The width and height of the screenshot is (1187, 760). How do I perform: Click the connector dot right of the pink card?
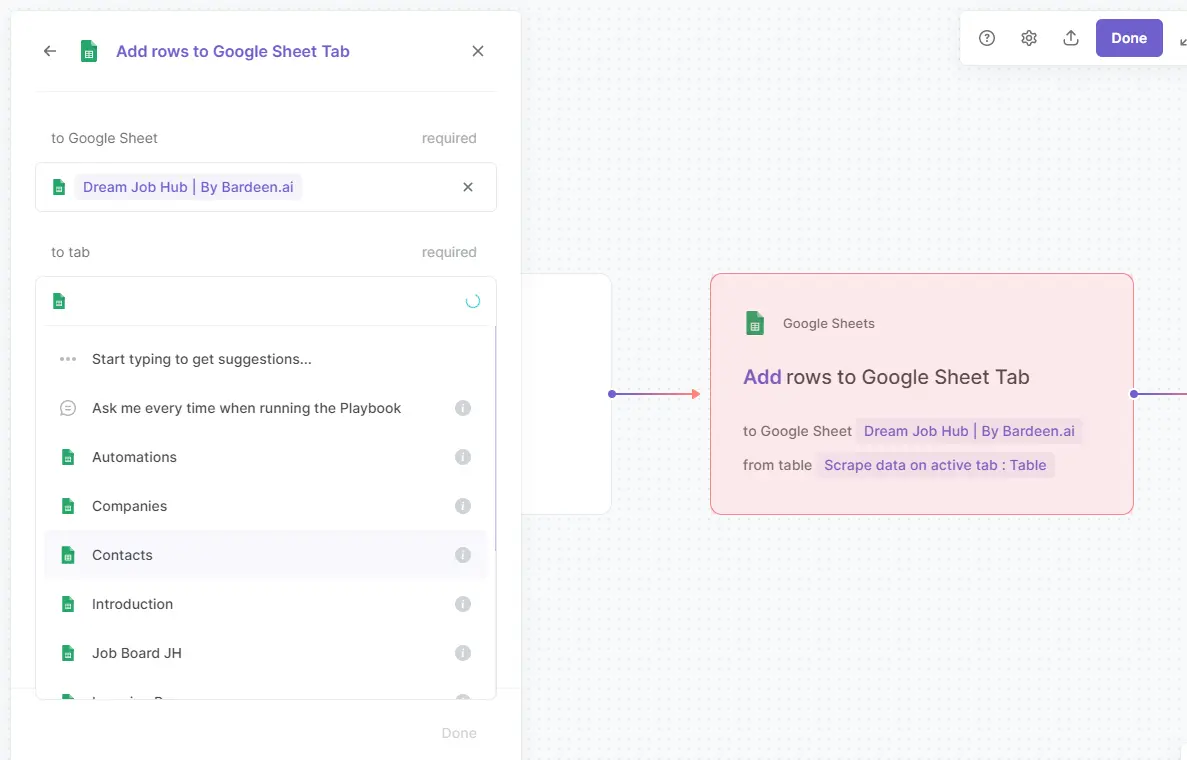[x=1133, y=394]
